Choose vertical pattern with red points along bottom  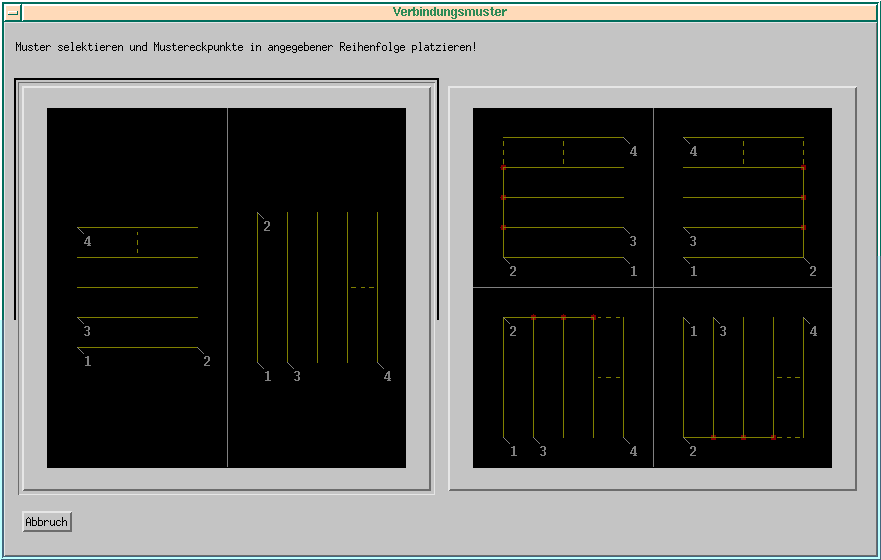[x=743, y=377]
